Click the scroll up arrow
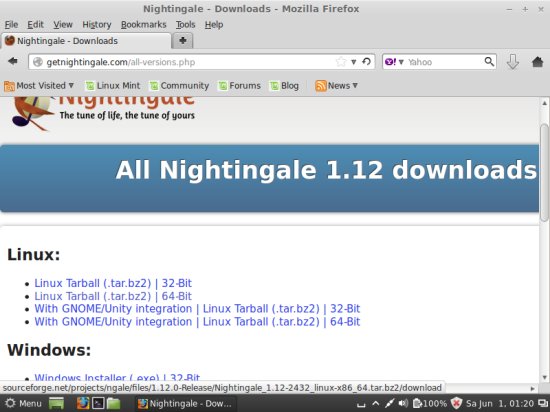This screenshot has height=412, width=550. pos(544,103)
